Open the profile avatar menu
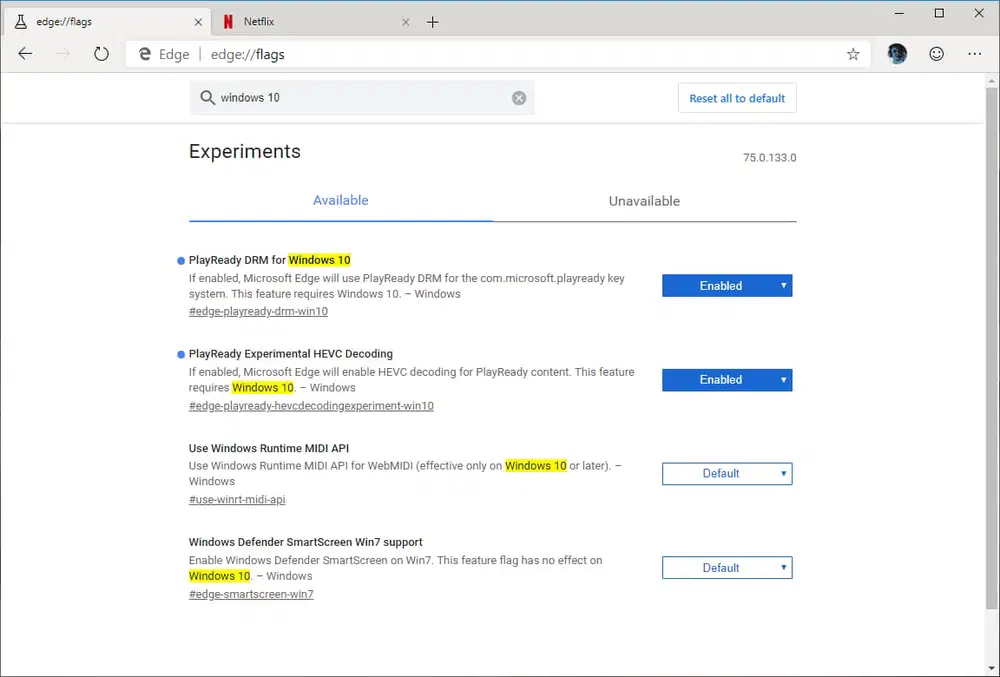Image resolution: width=1000 pixels, height=677 pixels. (x=896, y=54)
